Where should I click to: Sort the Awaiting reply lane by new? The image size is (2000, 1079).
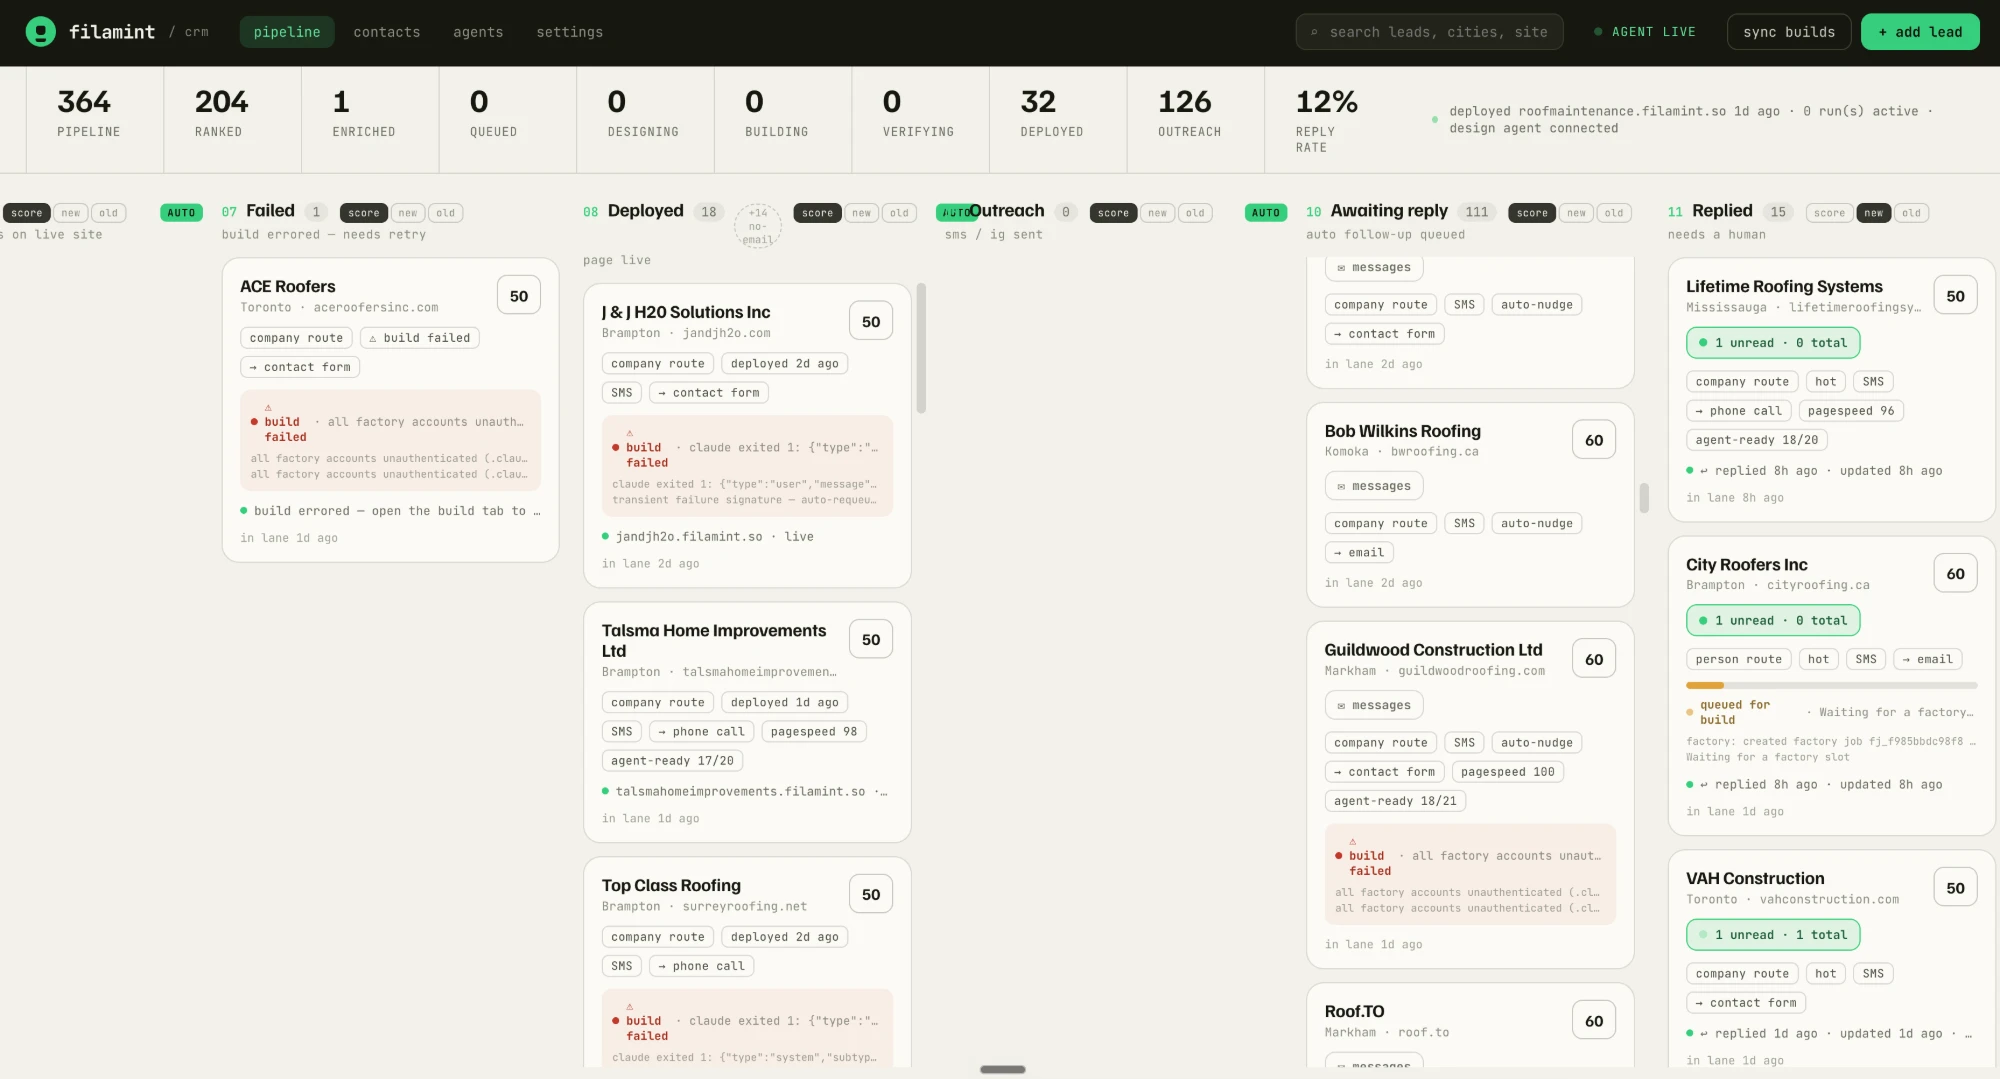[x=1577, y=213]
